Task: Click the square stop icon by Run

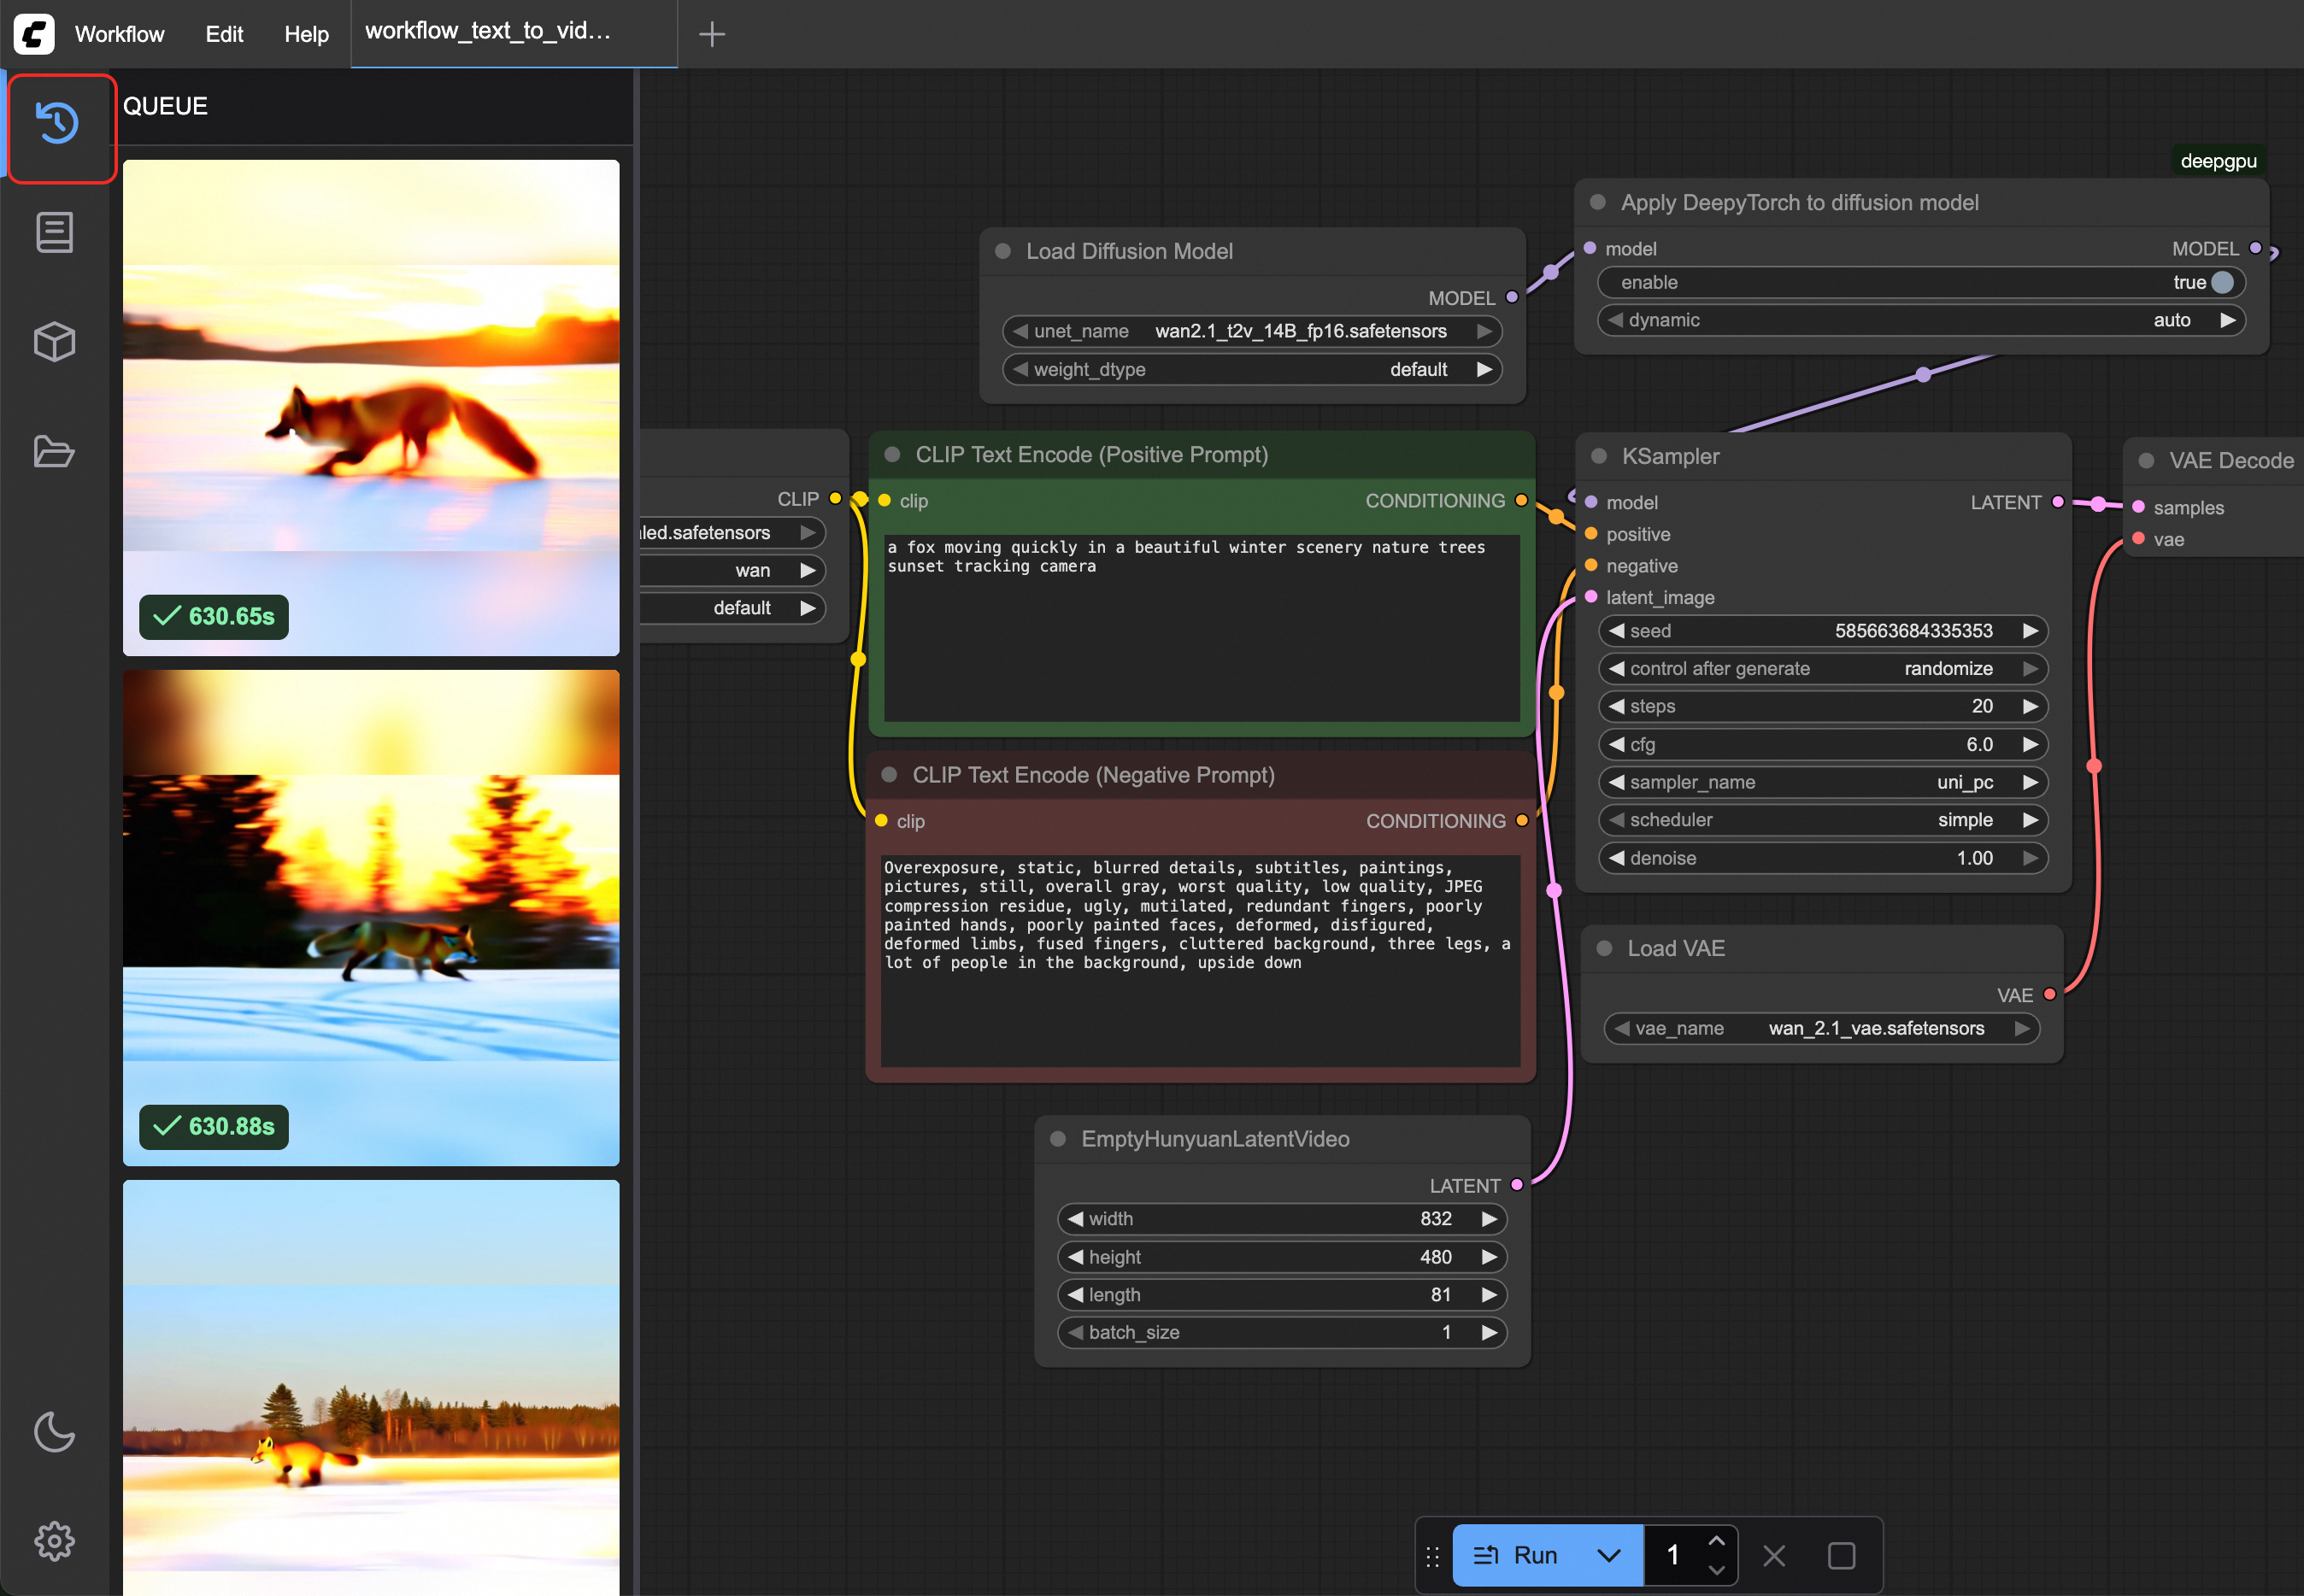Action: (1840, 1555)
